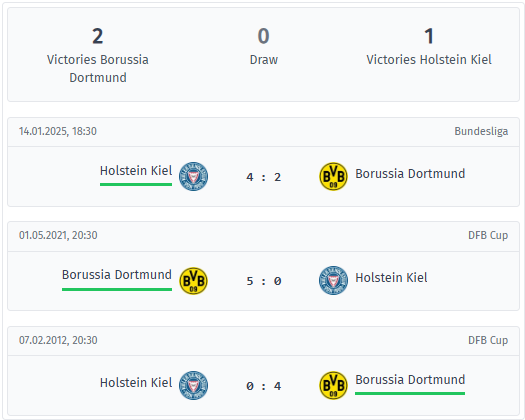Viewport: 525px width, 420px height.
Task: Click Victories Borussia Dortmund count
Action: coord(97,36)
